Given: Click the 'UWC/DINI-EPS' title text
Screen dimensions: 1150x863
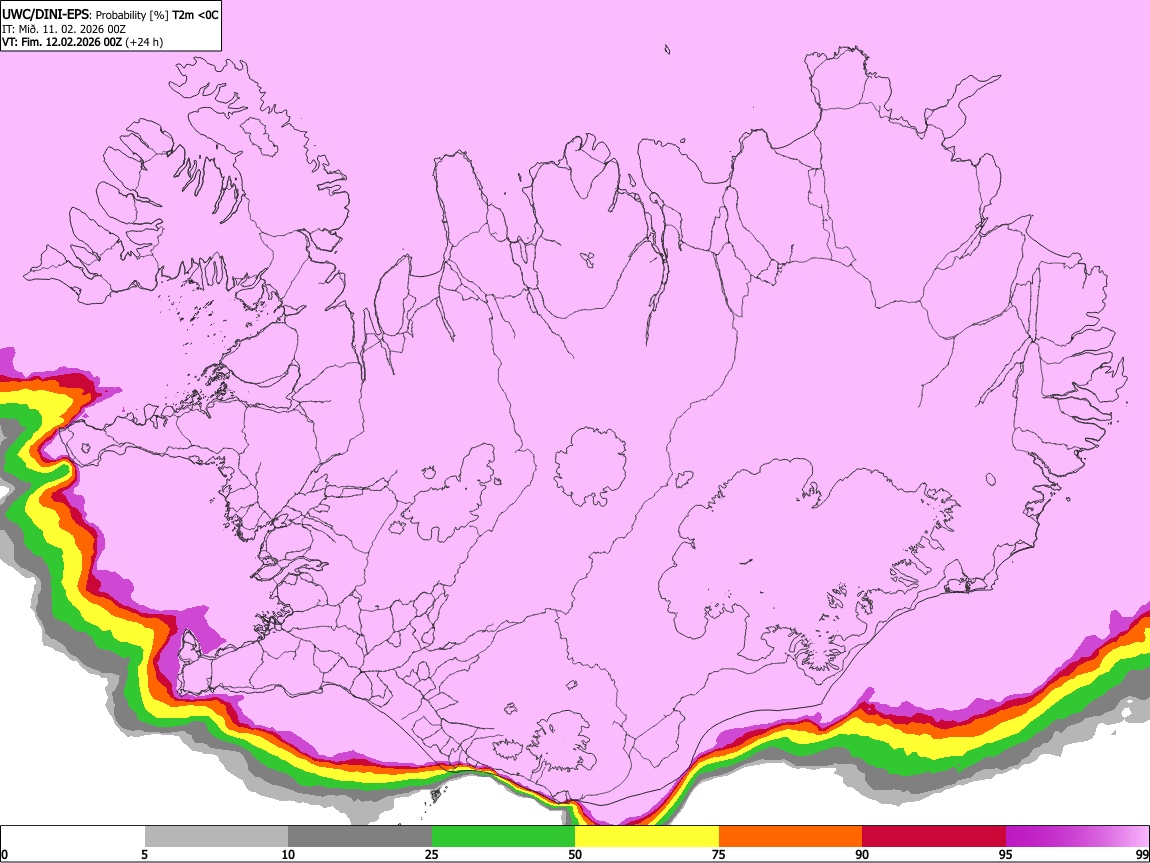Looking at the screenshot, I should (45, 15).
